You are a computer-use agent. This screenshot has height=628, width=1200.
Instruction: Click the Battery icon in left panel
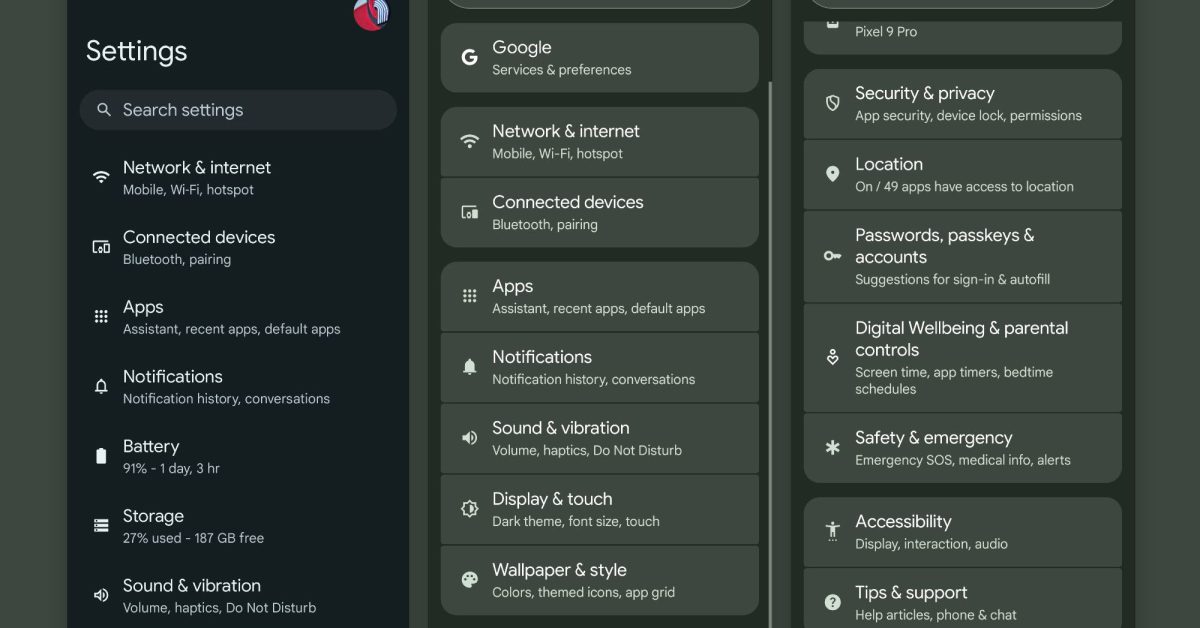101,456
